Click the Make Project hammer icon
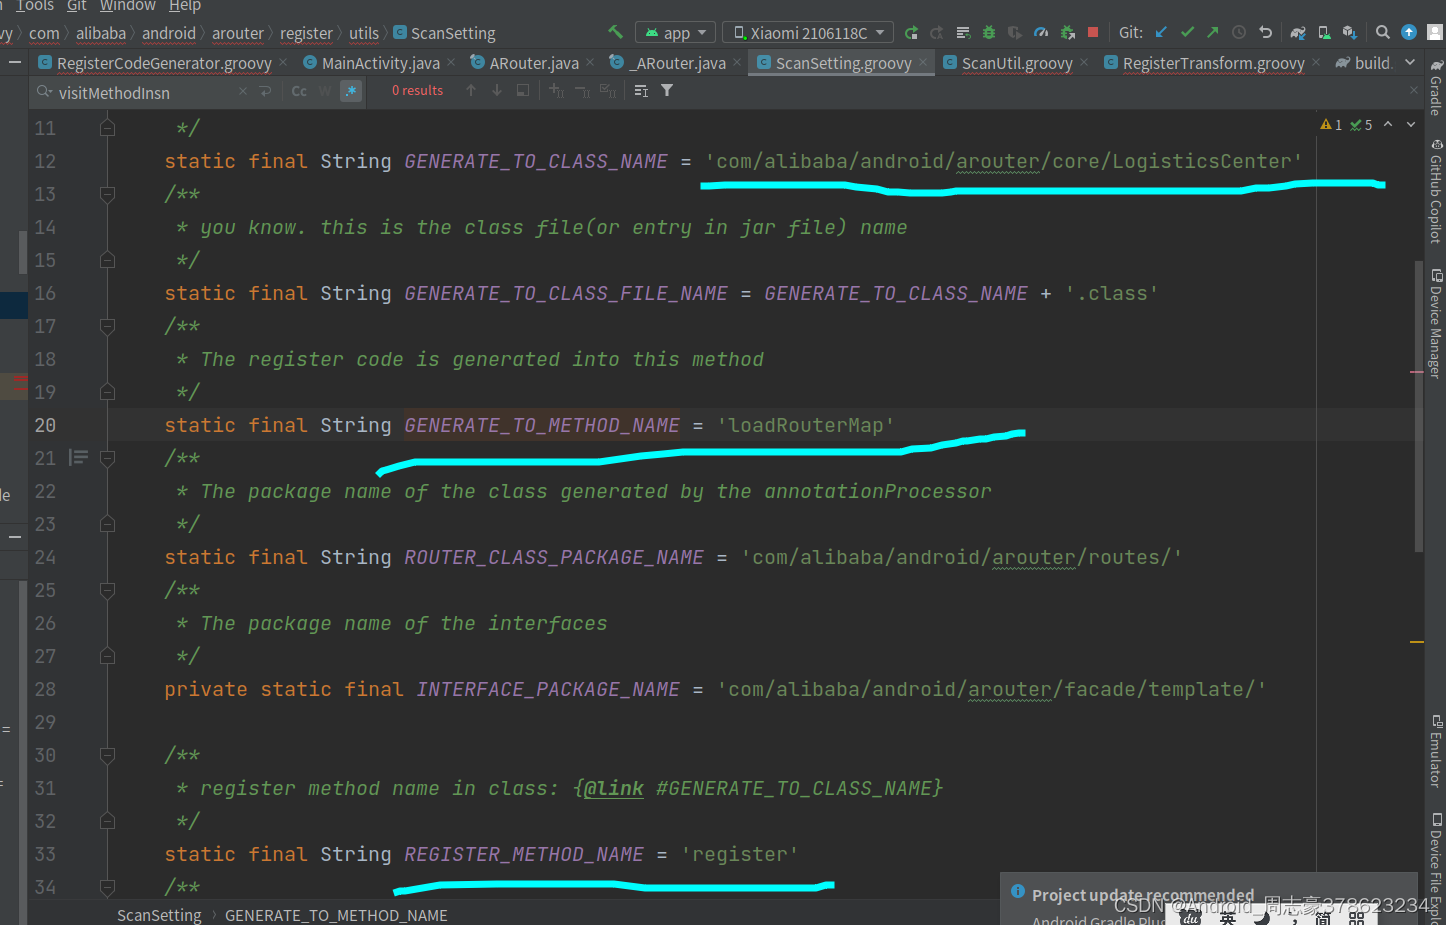This screenshot has height=925, width=1446. [615, 32]
